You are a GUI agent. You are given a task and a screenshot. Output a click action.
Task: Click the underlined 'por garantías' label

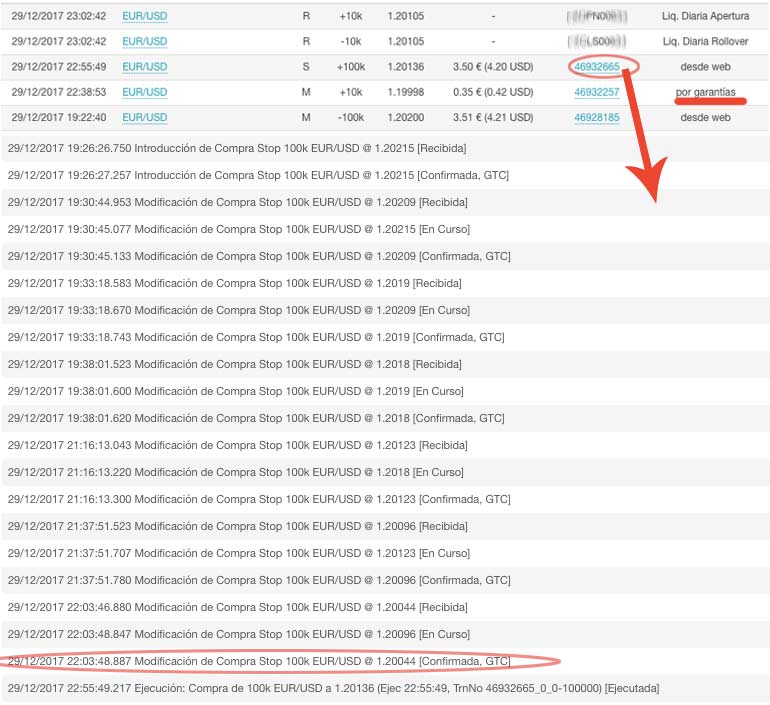click(705, 92)
